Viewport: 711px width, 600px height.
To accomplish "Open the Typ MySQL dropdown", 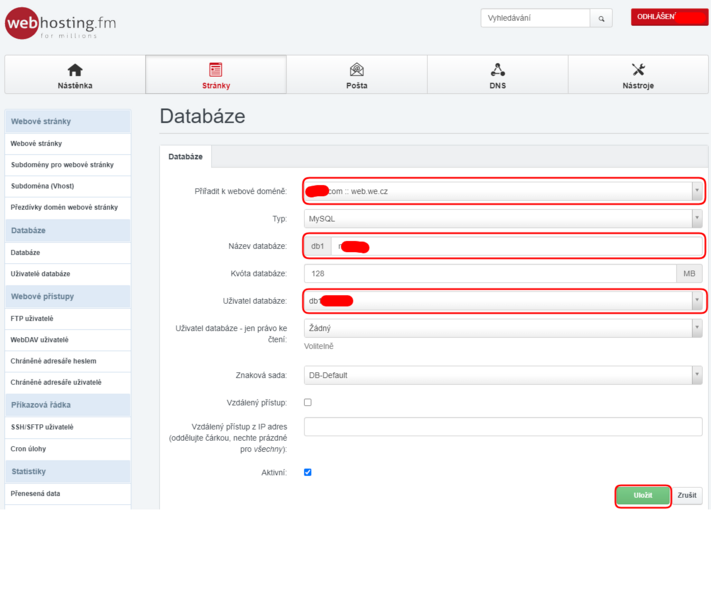I will pos(503,219).
